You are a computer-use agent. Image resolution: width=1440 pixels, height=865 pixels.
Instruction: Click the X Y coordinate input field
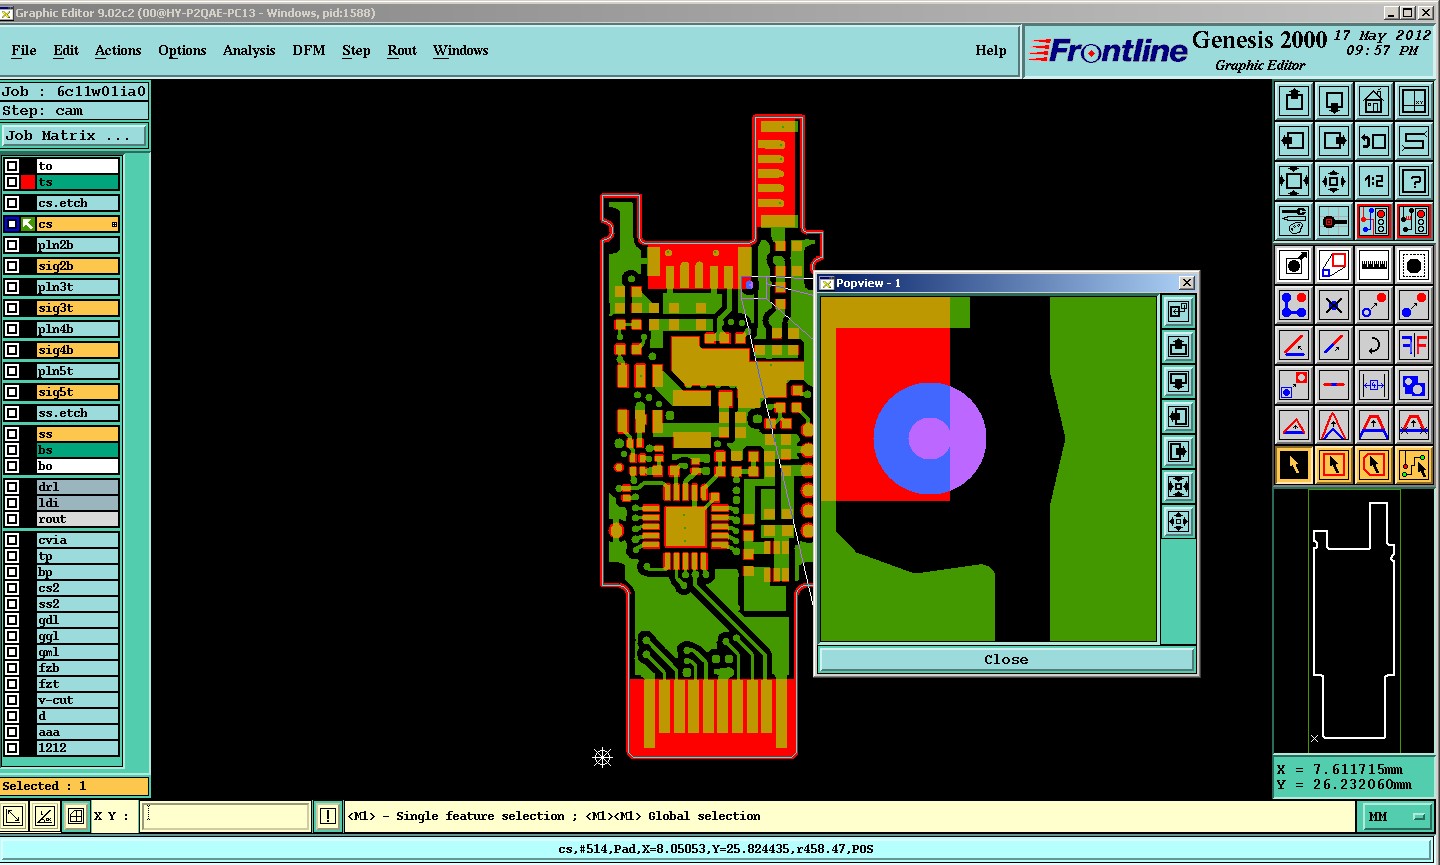[226, 816]
